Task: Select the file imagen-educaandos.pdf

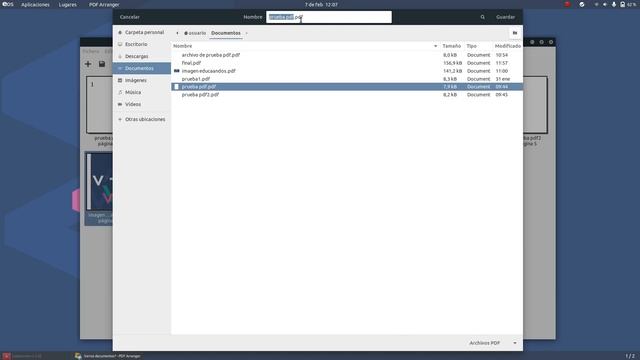Action: click(209, 71)
